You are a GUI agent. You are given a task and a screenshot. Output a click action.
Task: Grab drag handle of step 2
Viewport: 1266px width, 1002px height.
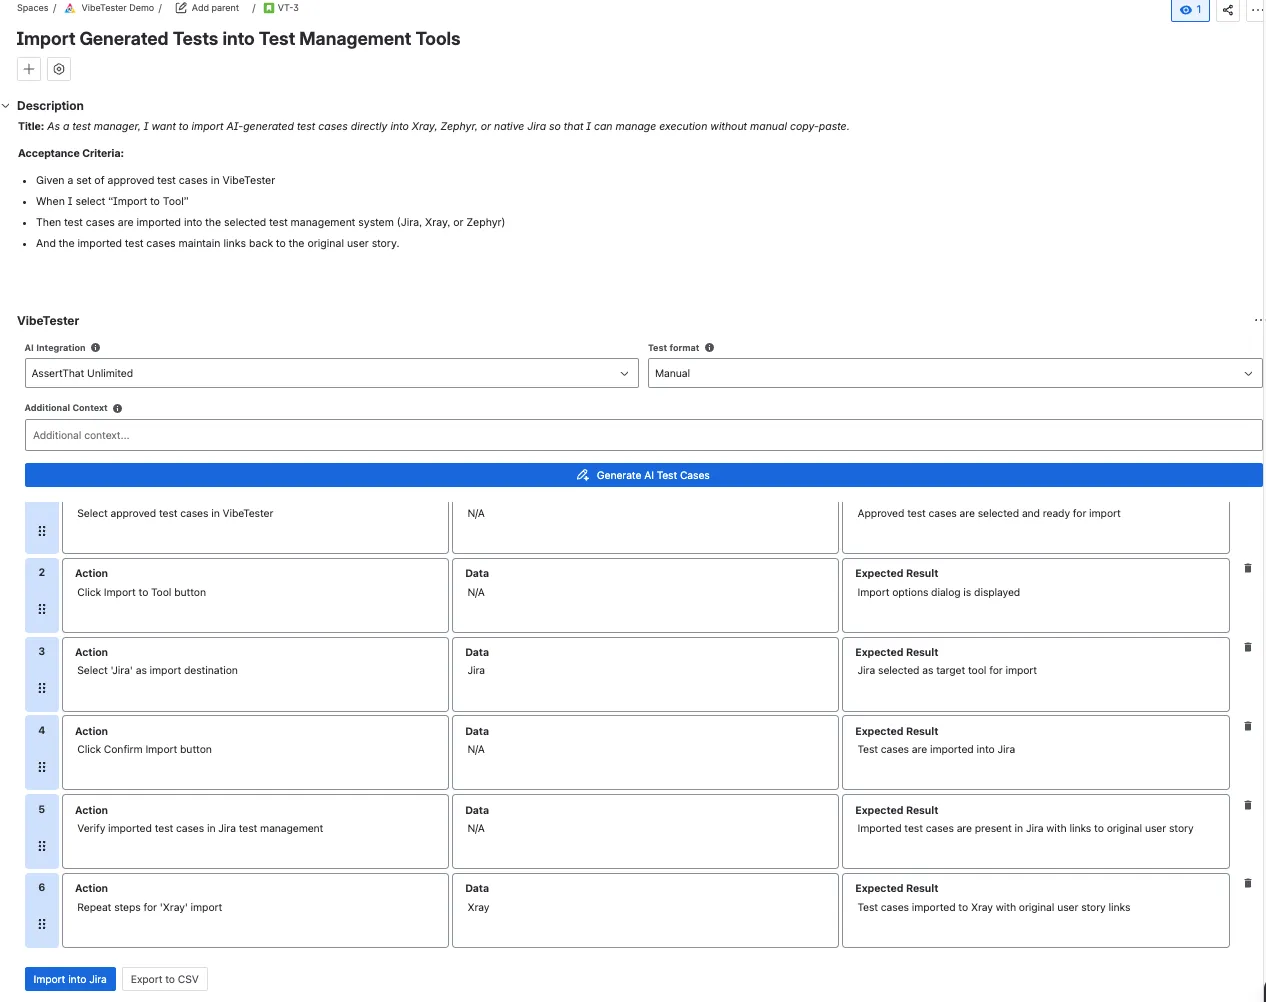pos(42,609)
